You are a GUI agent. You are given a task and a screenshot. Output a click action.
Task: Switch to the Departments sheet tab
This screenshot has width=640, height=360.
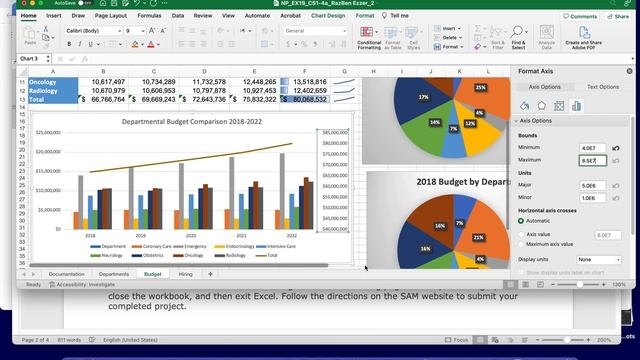click(x=114, y=274)
